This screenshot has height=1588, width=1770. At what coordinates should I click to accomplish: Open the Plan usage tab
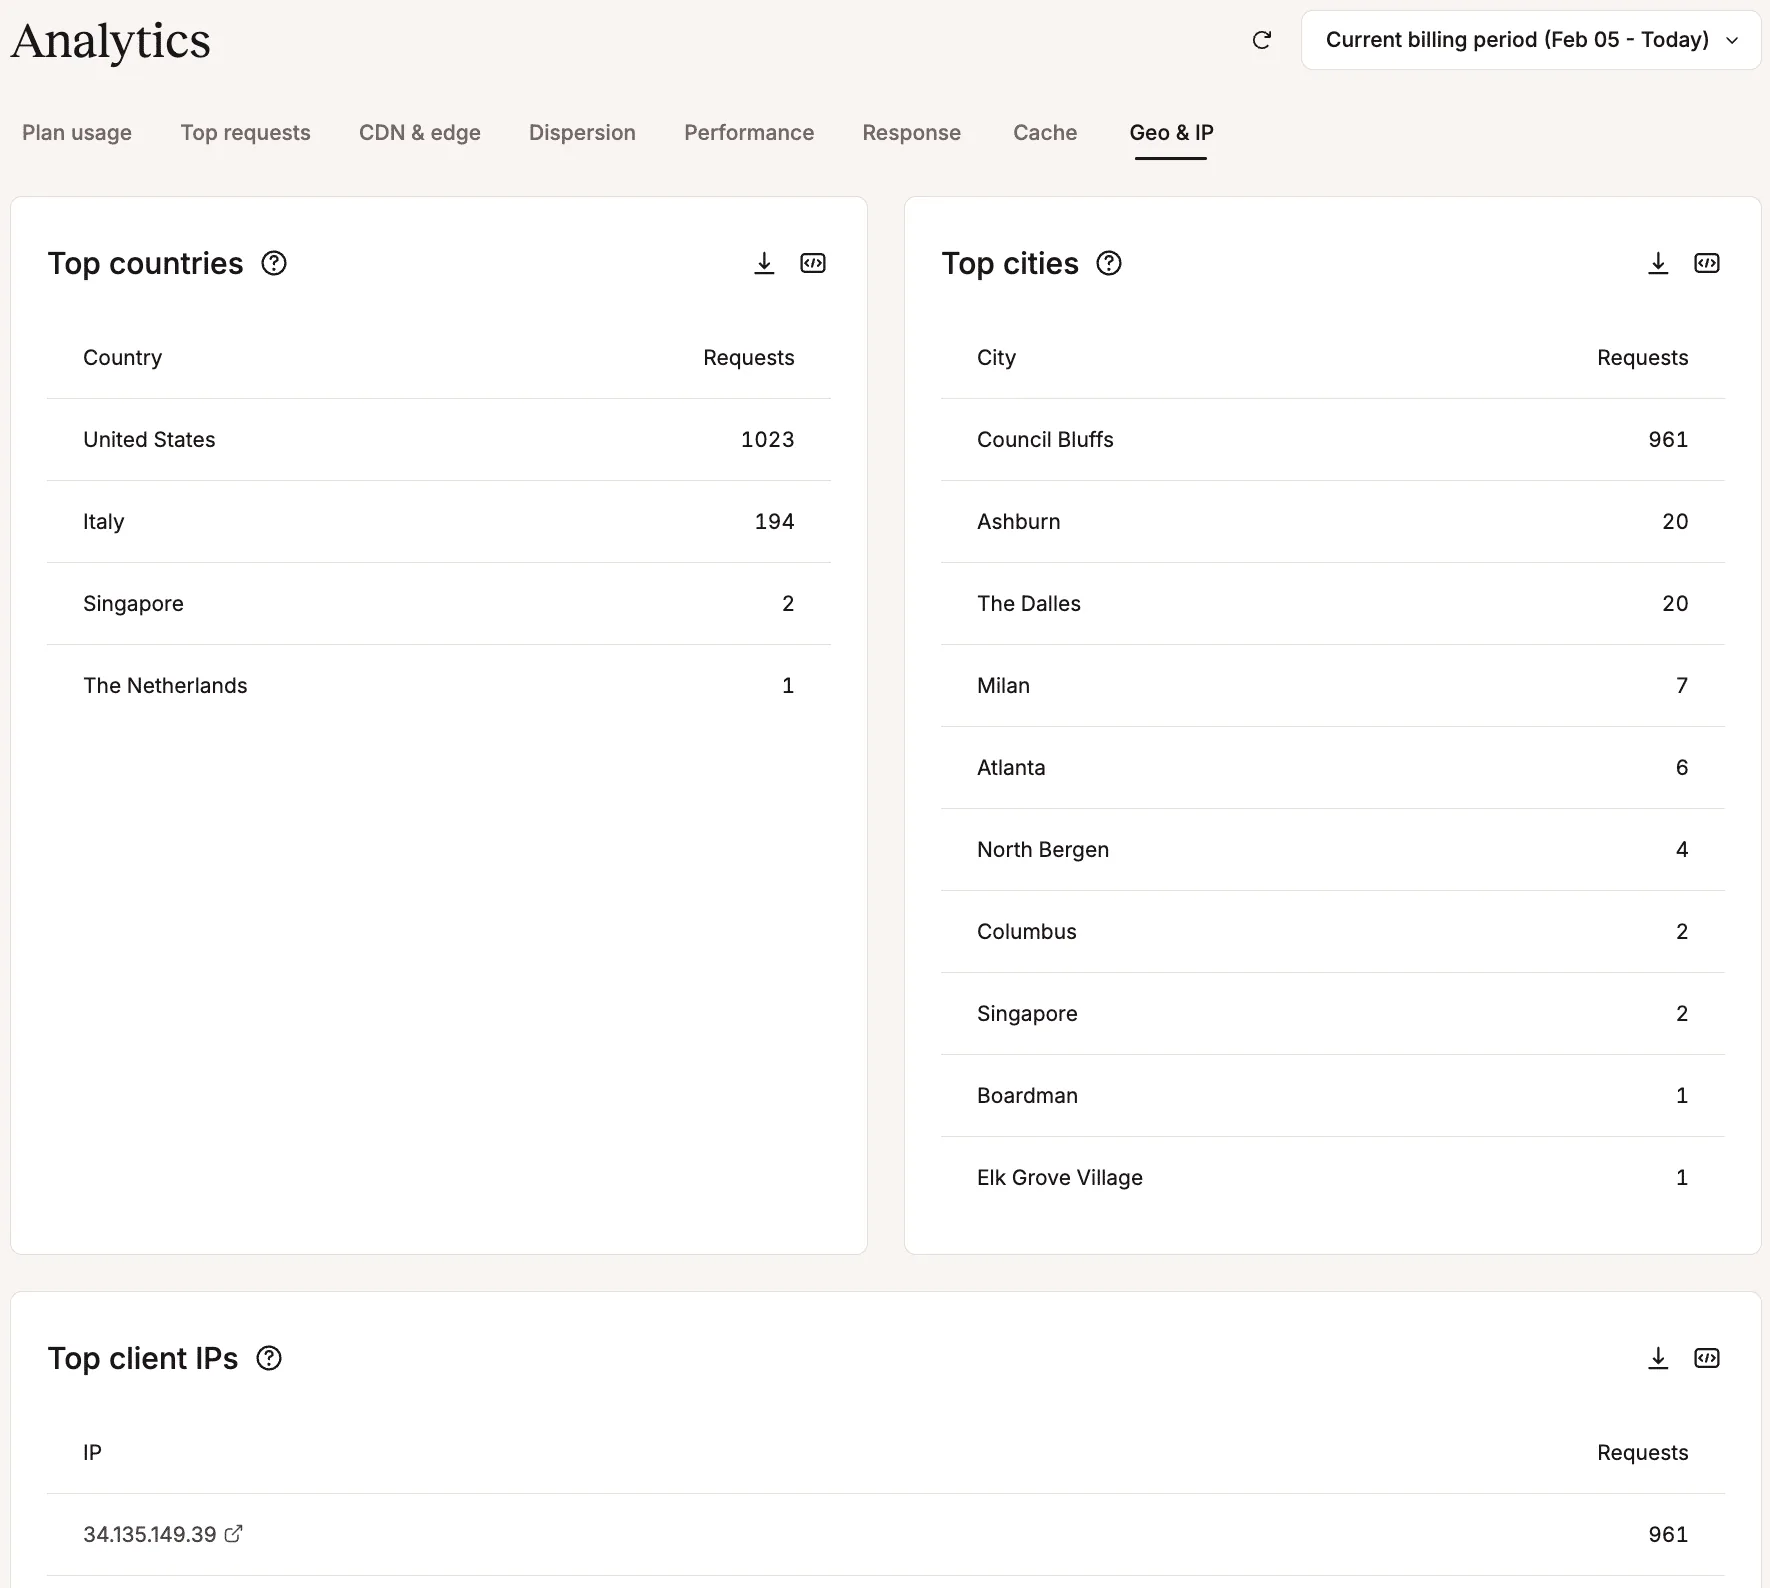coord(76,132)
